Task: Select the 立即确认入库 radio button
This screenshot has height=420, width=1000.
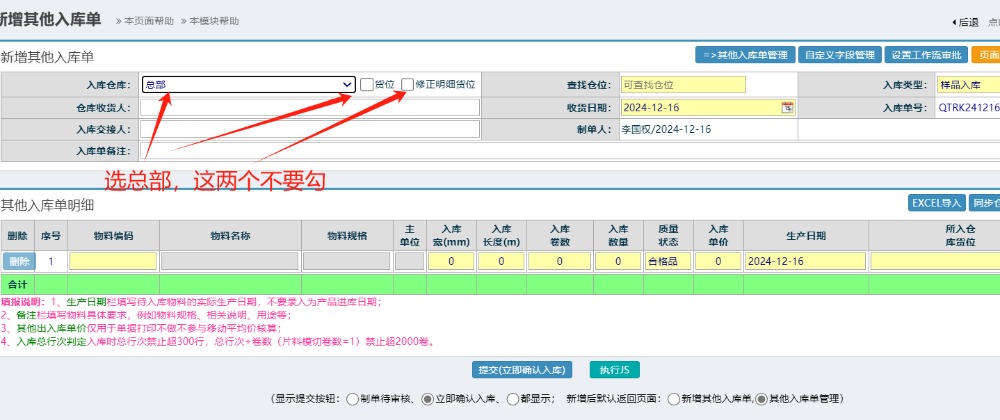Action: point(428,399)
